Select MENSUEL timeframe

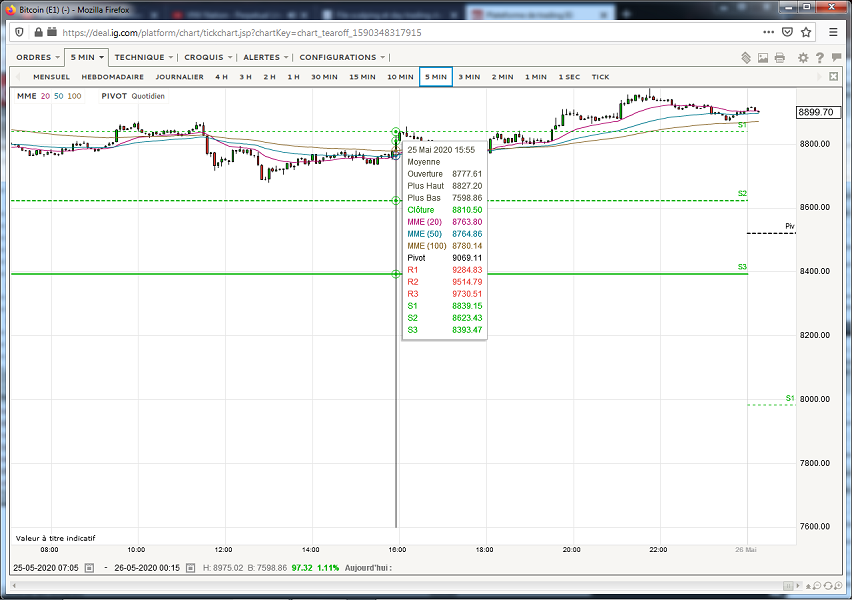[52, 77]
